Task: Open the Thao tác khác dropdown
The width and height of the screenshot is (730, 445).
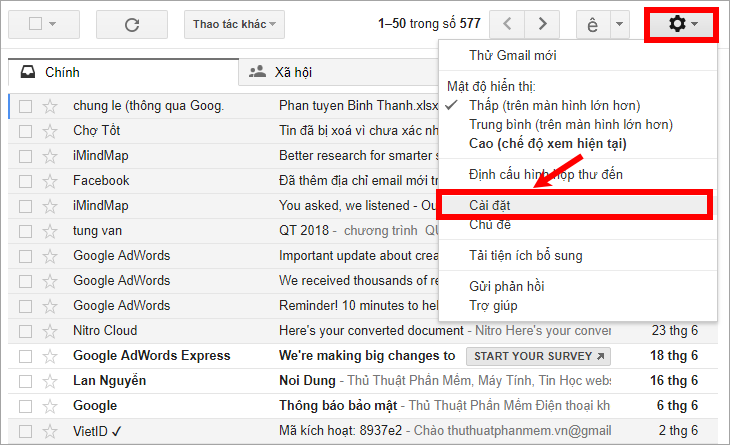Action: pyautogui.click(x=234, y=24)
